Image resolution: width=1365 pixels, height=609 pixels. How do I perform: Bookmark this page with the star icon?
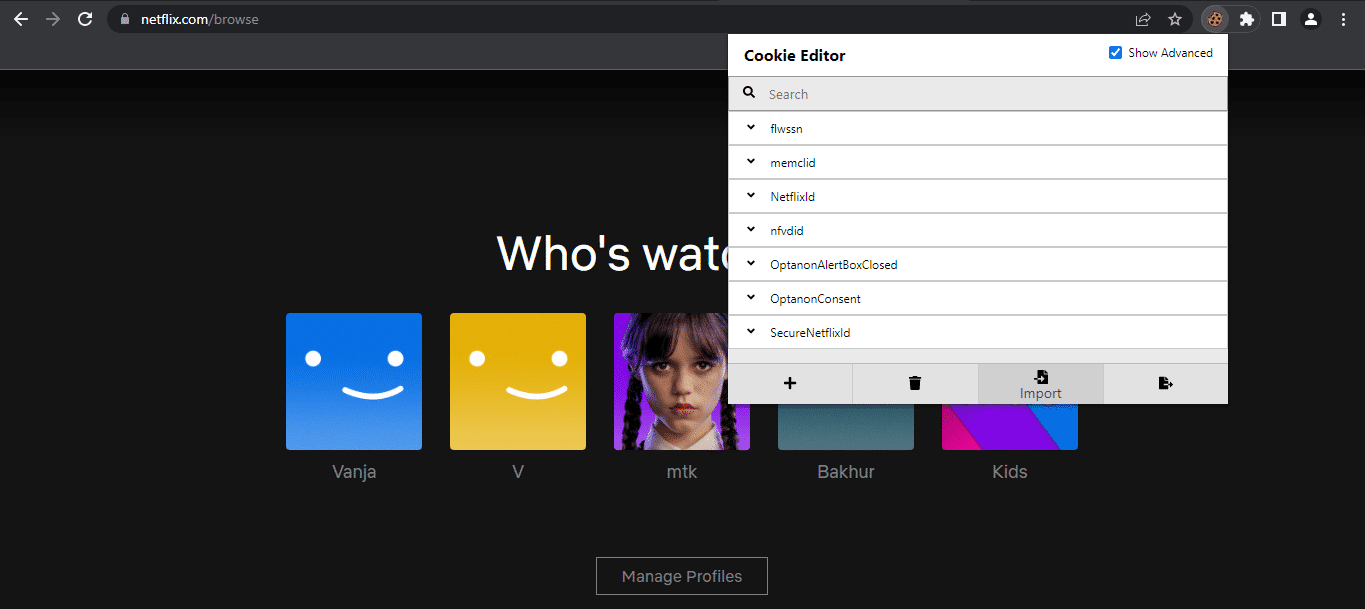click(x=1175, y=19)
